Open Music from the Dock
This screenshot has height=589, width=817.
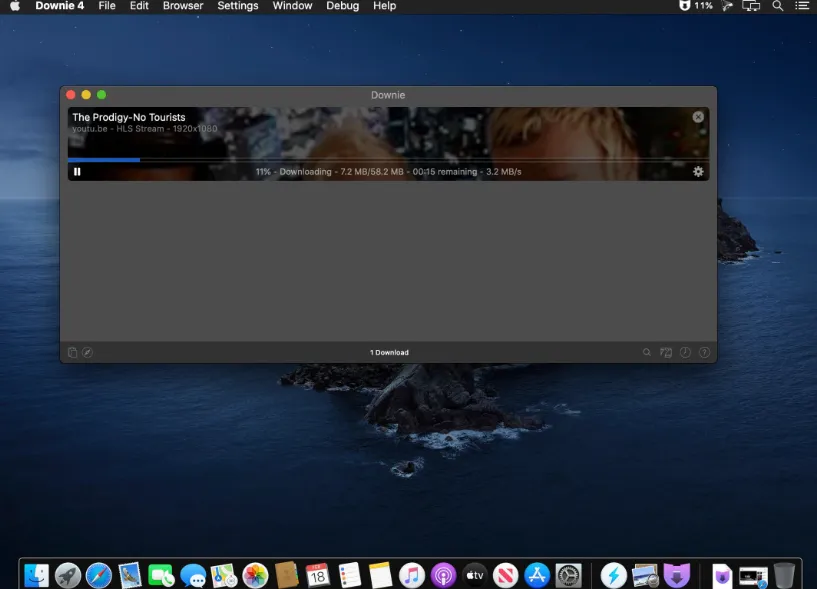tap(412, 575)
